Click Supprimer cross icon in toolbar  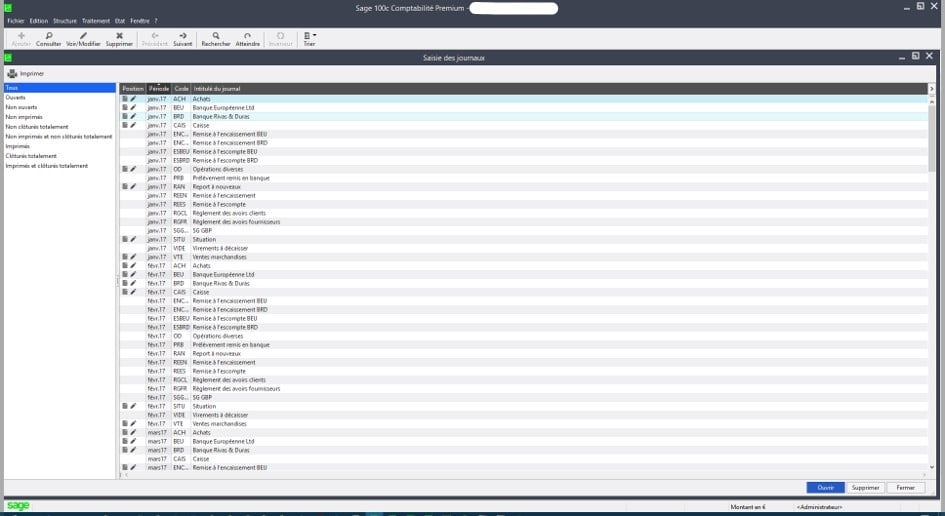pos(119,36)
